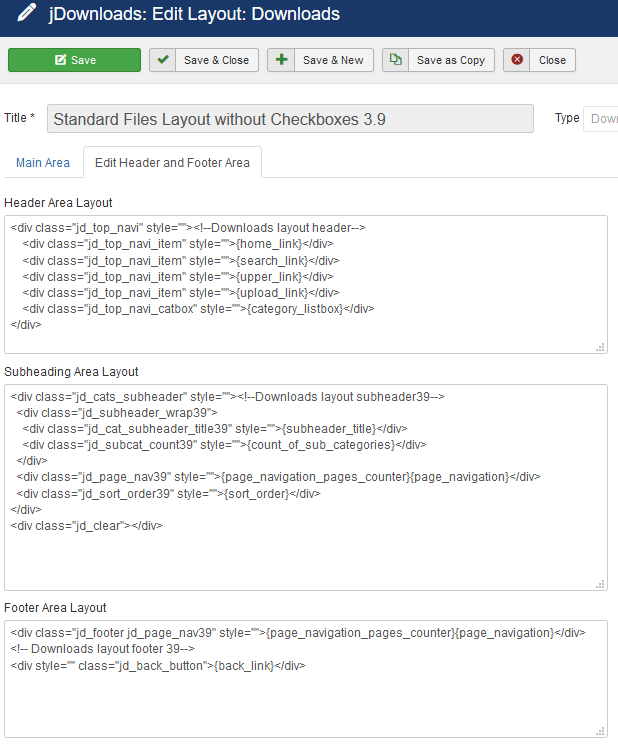Screen dimensions: 618x749
Task: Click the {category_listbox} code line
Action: pyautogui.click(x=198, y=309)
